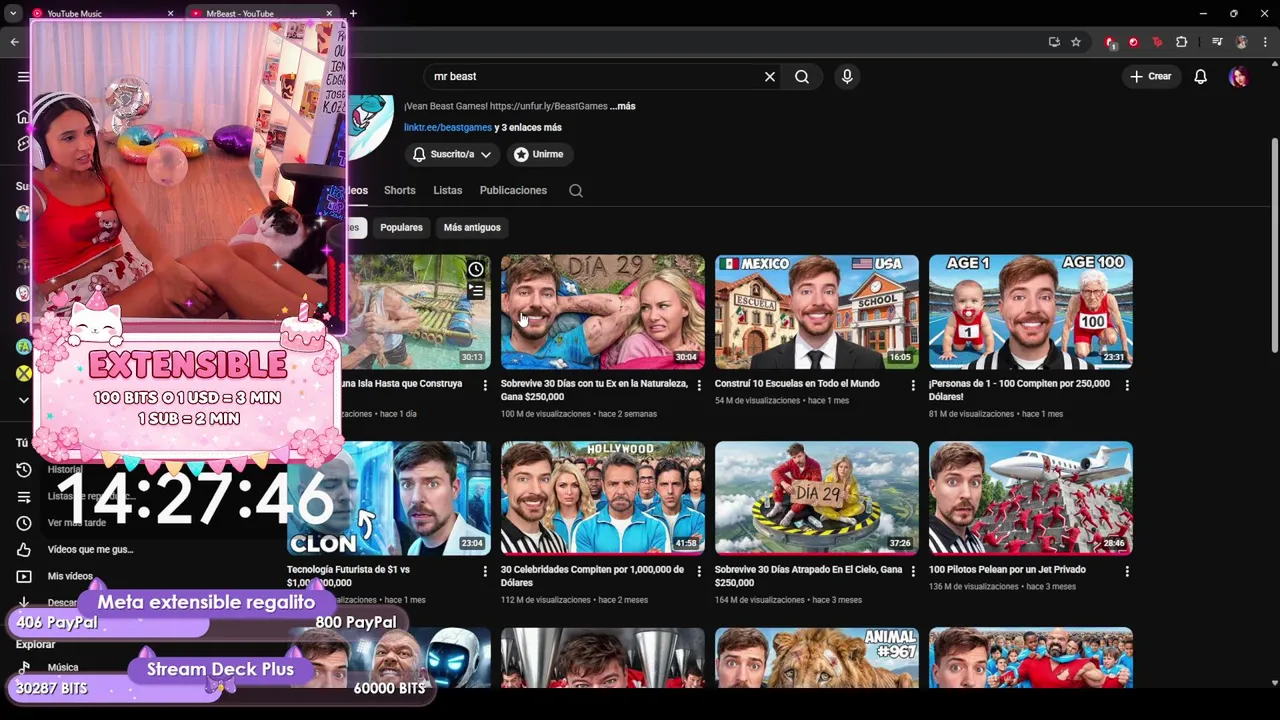The image size is (1280, 720).
Task: Open the Age 1 to Age 100 thumbnail
Action: click(x=1031, y=312)
